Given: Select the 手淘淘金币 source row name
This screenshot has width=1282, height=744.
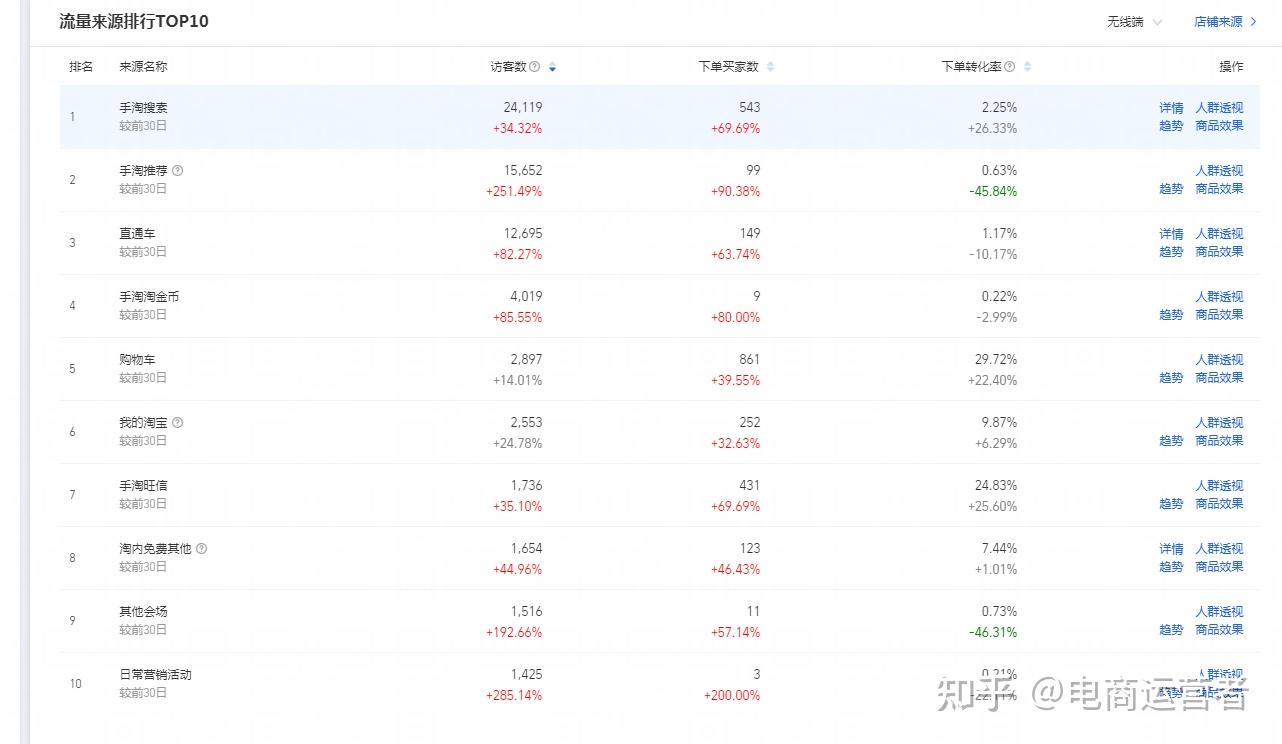Looking at the screenshot, I should tap(149, 297).
